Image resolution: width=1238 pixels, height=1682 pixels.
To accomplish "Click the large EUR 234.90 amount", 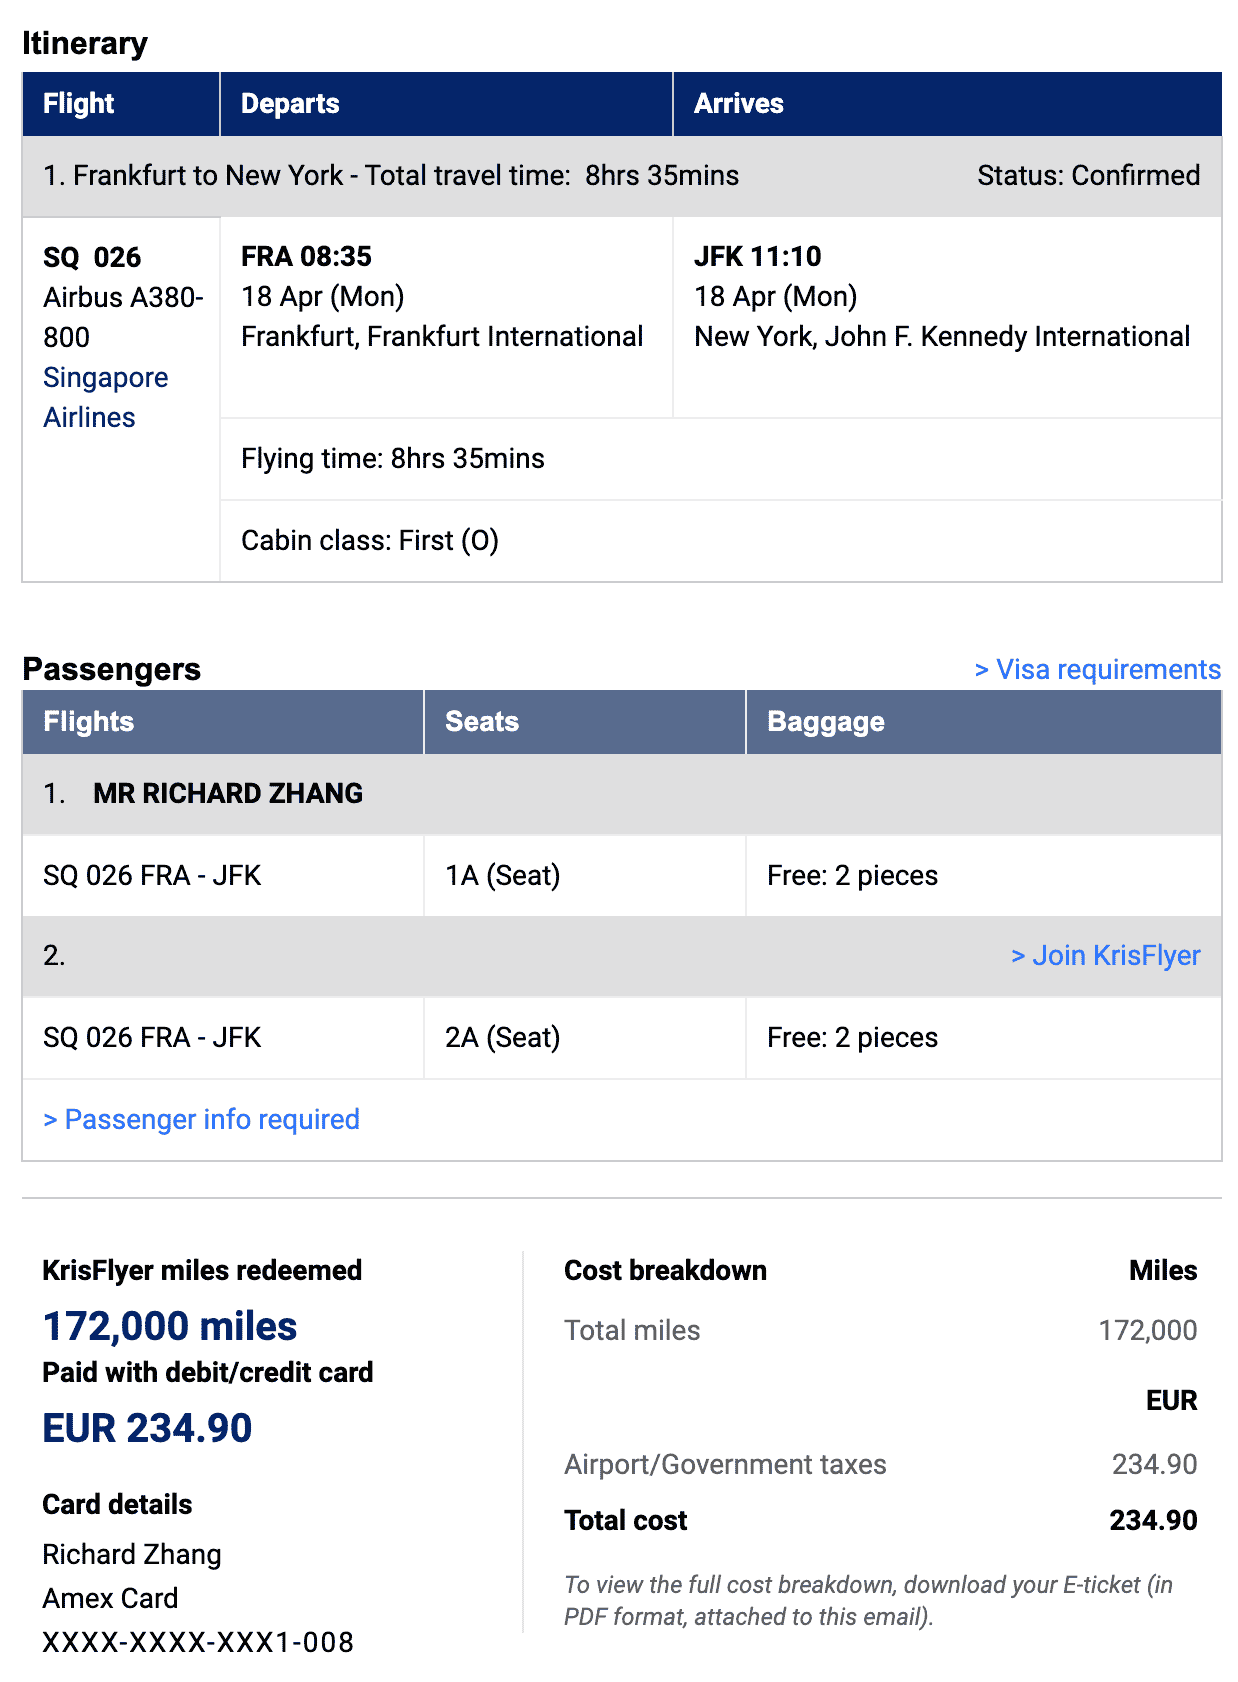I will 147,1427.
